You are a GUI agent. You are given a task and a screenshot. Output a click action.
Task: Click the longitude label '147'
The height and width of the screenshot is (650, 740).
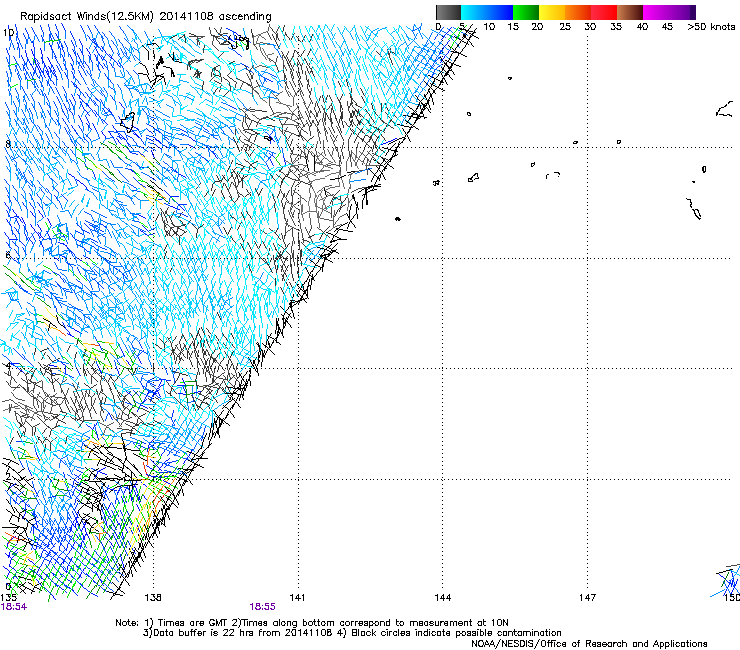point(587,598)
